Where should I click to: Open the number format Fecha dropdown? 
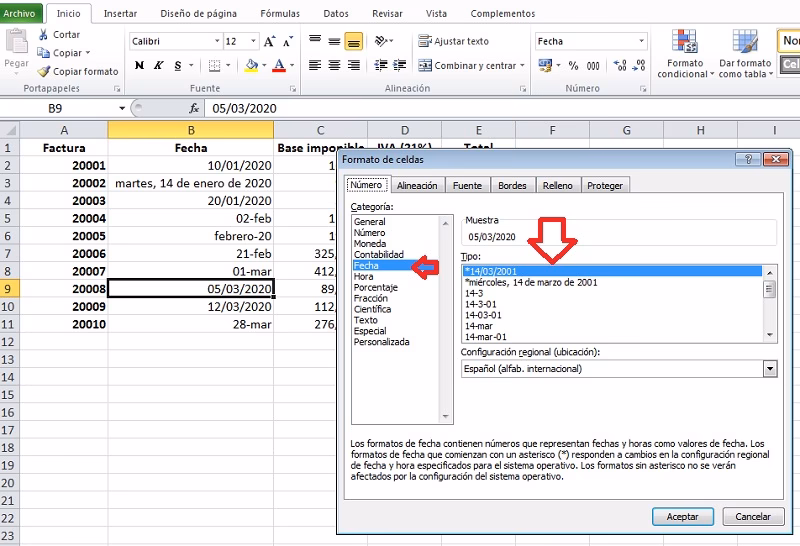[x=641, y=41]
